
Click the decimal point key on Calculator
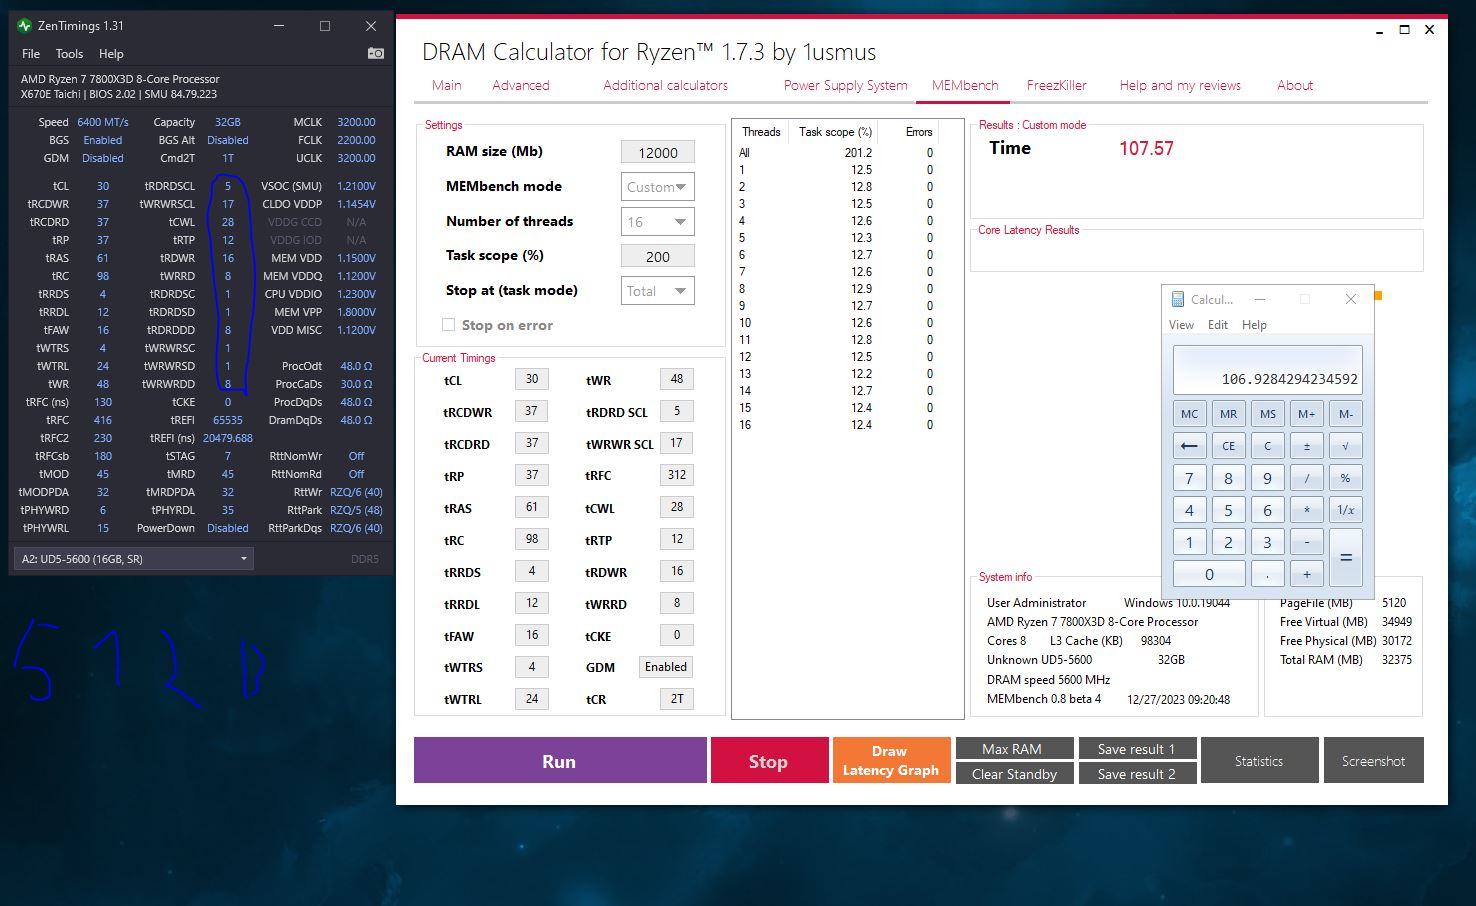pos(1267,574)
